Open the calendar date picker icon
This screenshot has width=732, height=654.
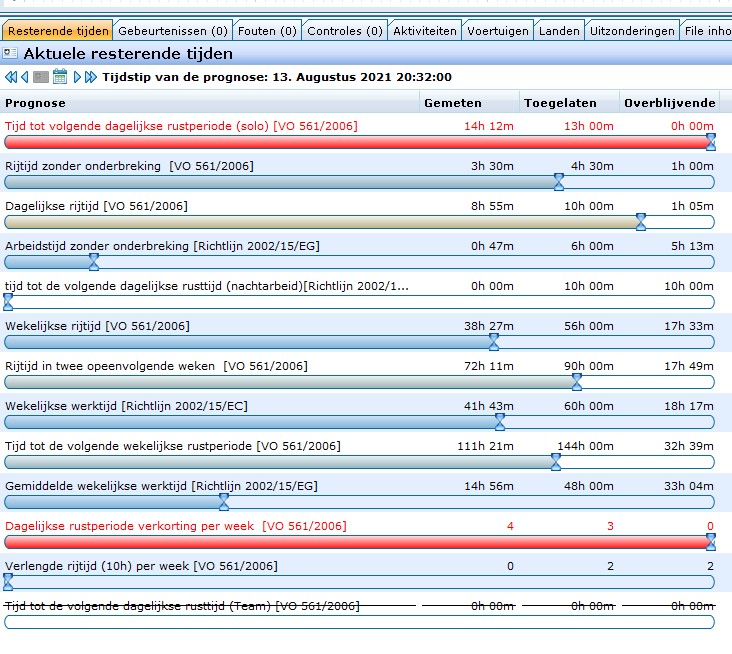60,77
